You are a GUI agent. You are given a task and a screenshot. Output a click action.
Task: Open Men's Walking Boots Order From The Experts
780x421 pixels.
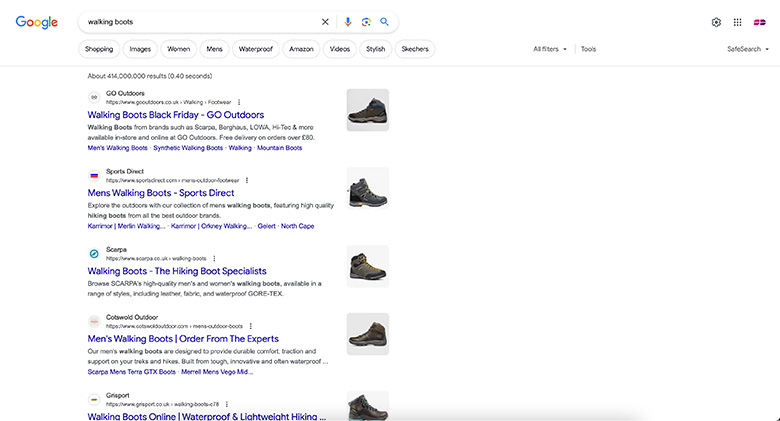(x=183, y=339)
